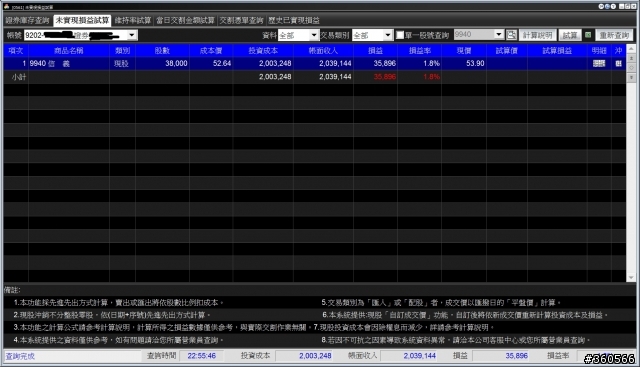Click the third round icon in title bar

[613, 7]
